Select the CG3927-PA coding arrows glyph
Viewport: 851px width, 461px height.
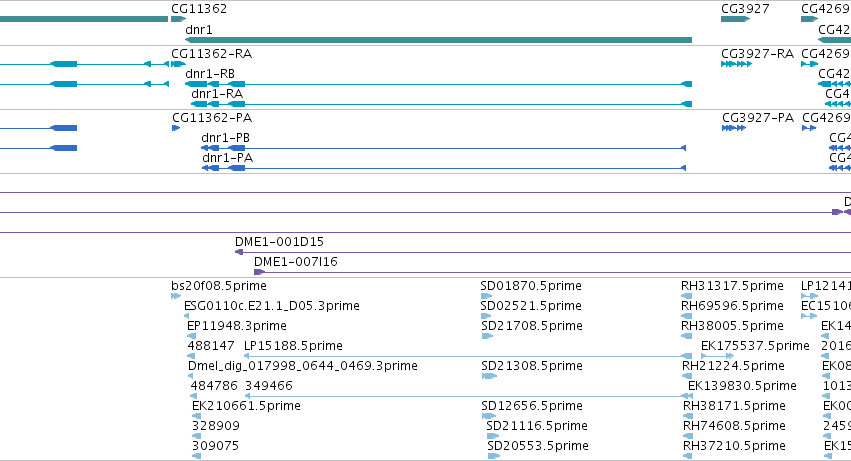pyautogui.click(x=734, y=128)
